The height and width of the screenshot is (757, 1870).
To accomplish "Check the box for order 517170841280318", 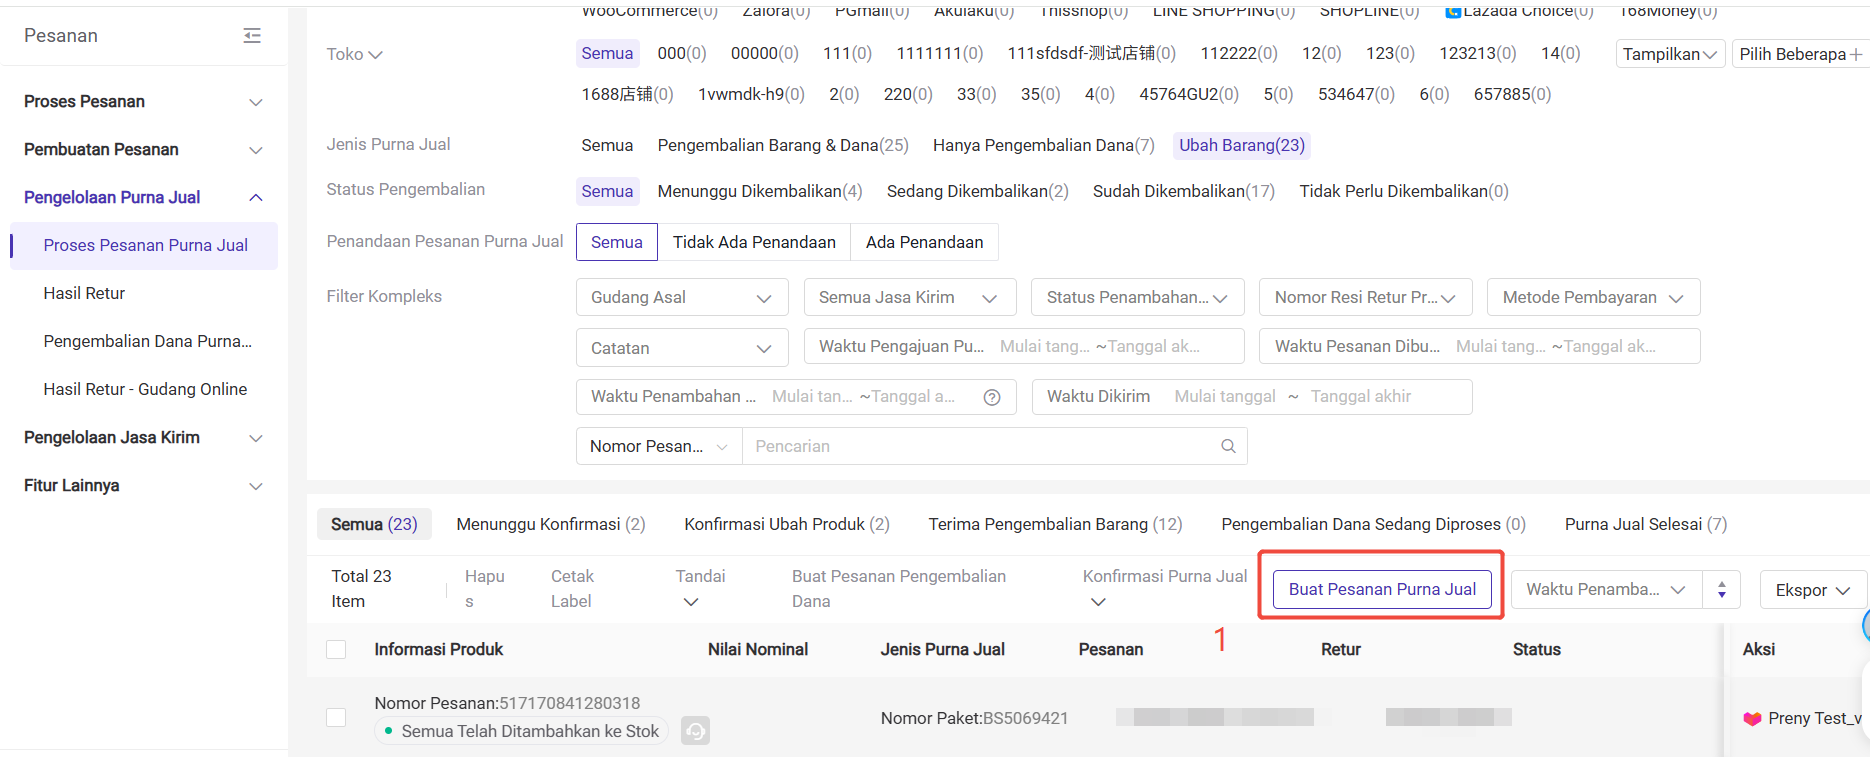I will (x=336, y=717).
